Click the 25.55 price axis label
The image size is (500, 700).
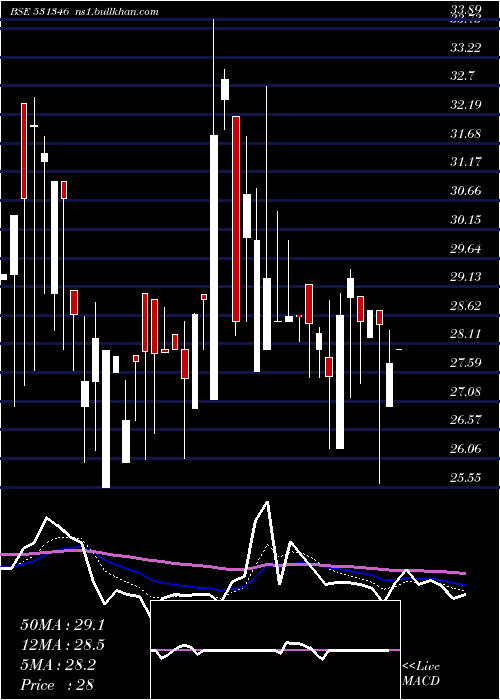click(x=466, y=479)
